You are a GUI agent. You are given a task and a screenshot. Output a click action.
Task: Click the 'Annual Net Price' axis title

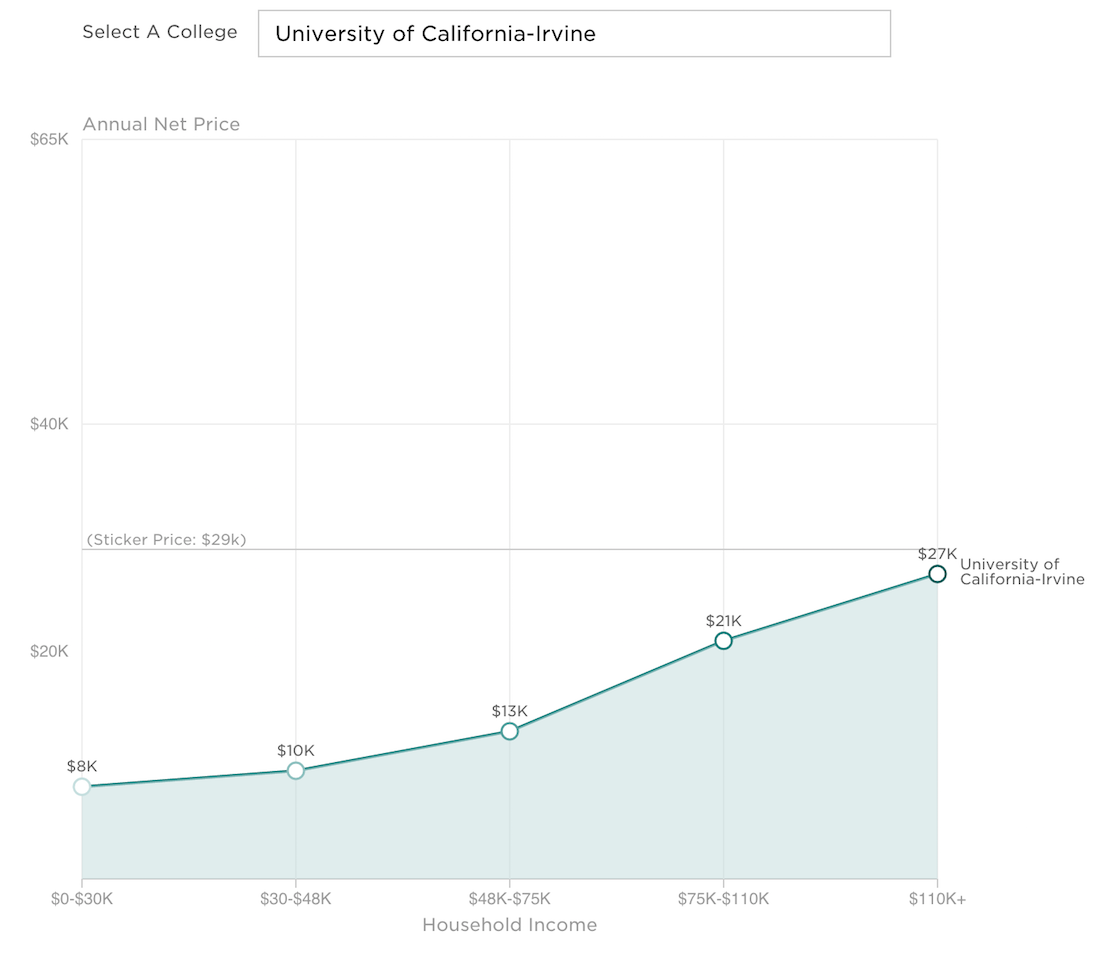[x=161, y=124]
